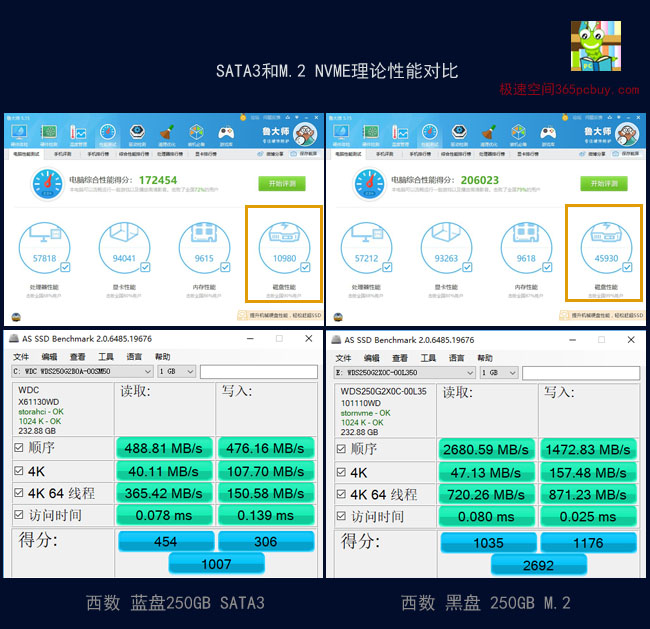Open 帮助 menu in the E: drive AS SSD window
The image size is (650, 629).
(485, 358)
